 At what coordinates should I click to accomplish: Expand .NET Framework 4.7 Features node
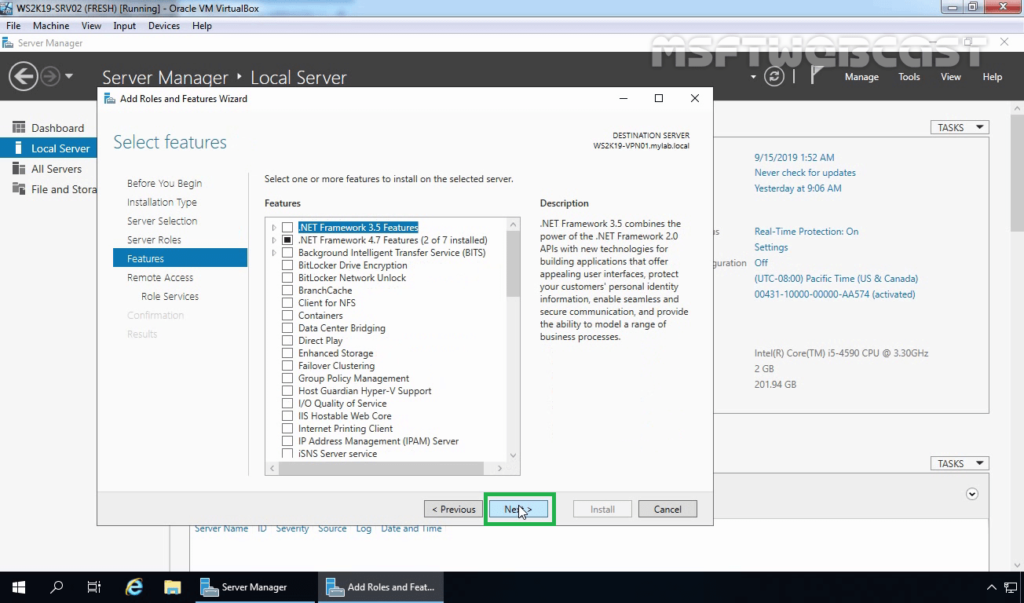tap(274, 240)
